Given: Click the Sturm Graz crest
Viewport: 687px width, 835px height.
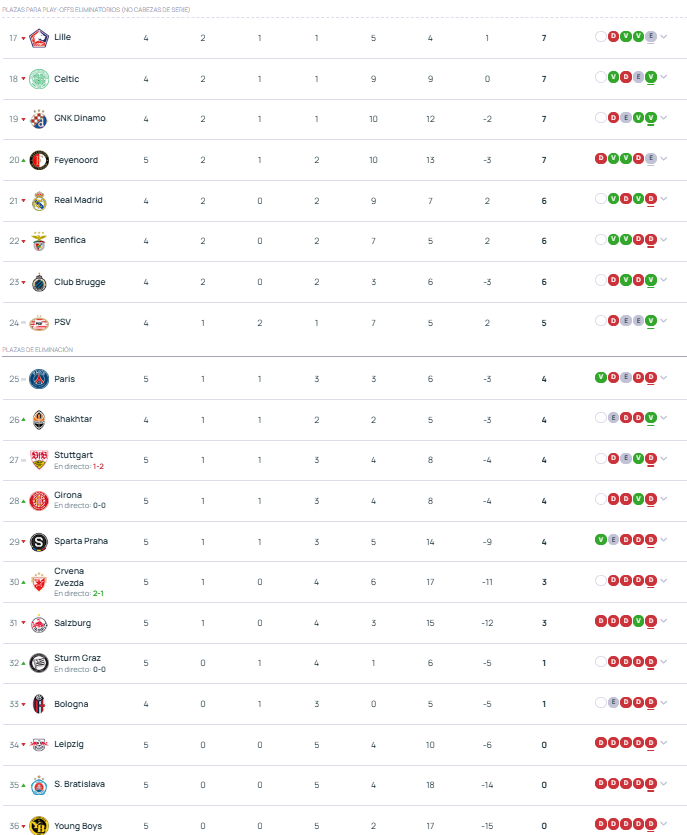Looking at the screenshot, I should tap(39, 663).
